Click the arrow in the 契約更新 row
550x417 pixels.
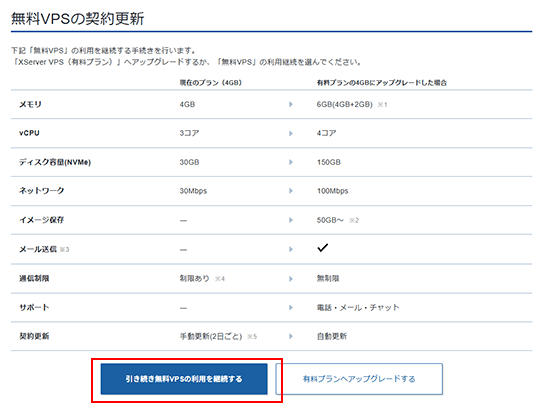click(290, 336)
